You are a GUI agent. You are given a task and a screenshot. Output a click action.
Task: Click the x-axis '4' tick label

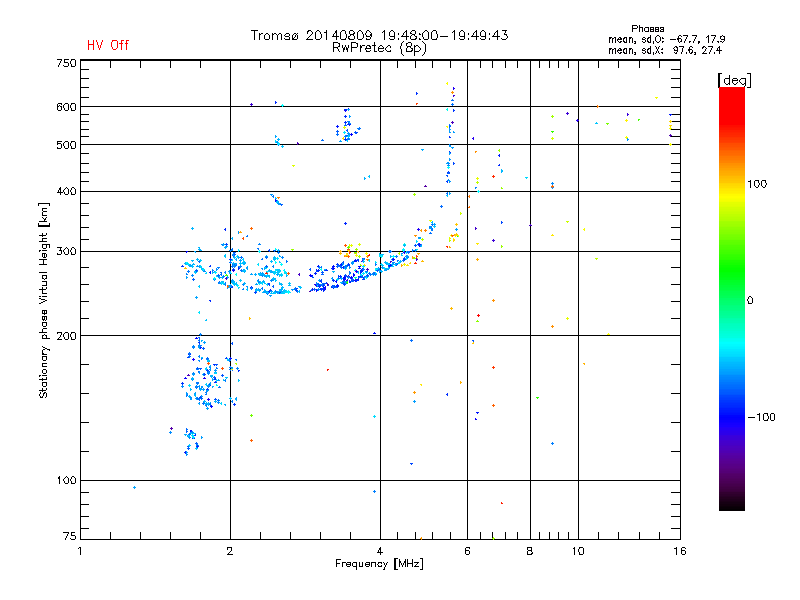[380, 551]
